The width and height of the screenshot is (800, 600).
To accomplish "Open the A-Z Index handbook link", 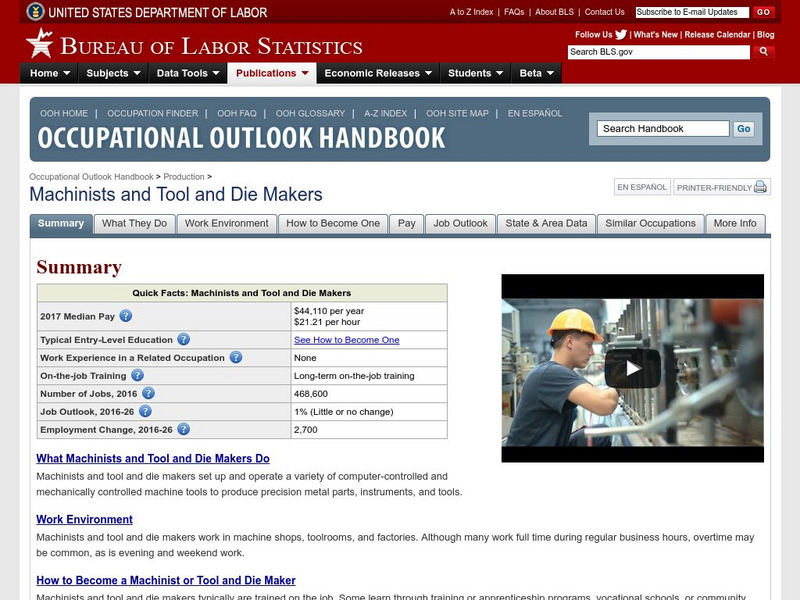I will 385,113.
